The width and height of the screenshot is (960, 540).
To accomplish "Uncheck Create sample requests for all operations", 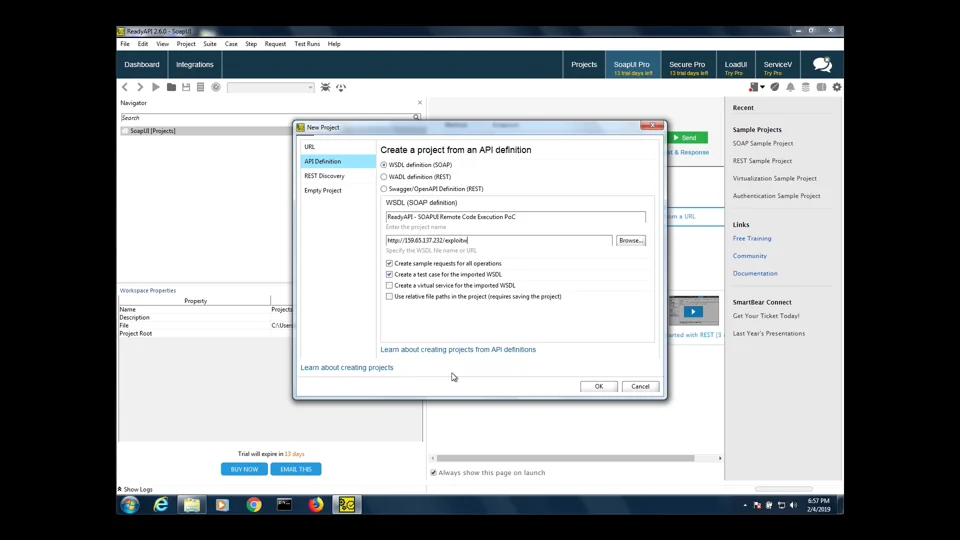I will click(x=389, y=263).
